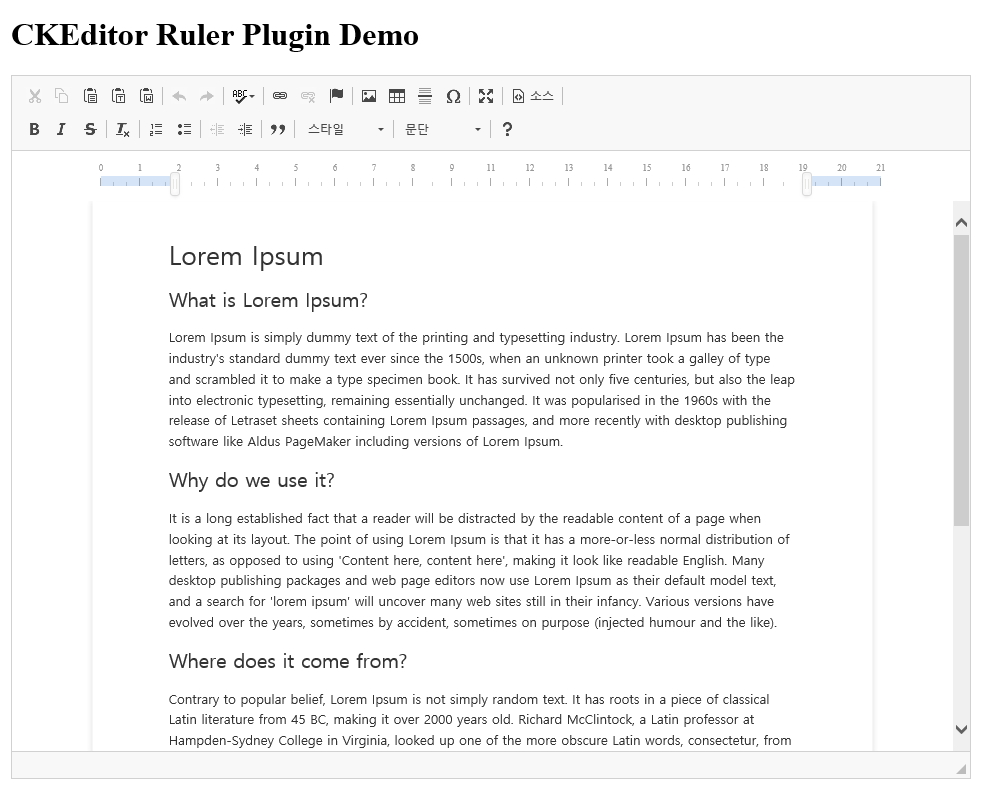Toggle Italic formatting

pyautogui.click(x=61, y=130)
